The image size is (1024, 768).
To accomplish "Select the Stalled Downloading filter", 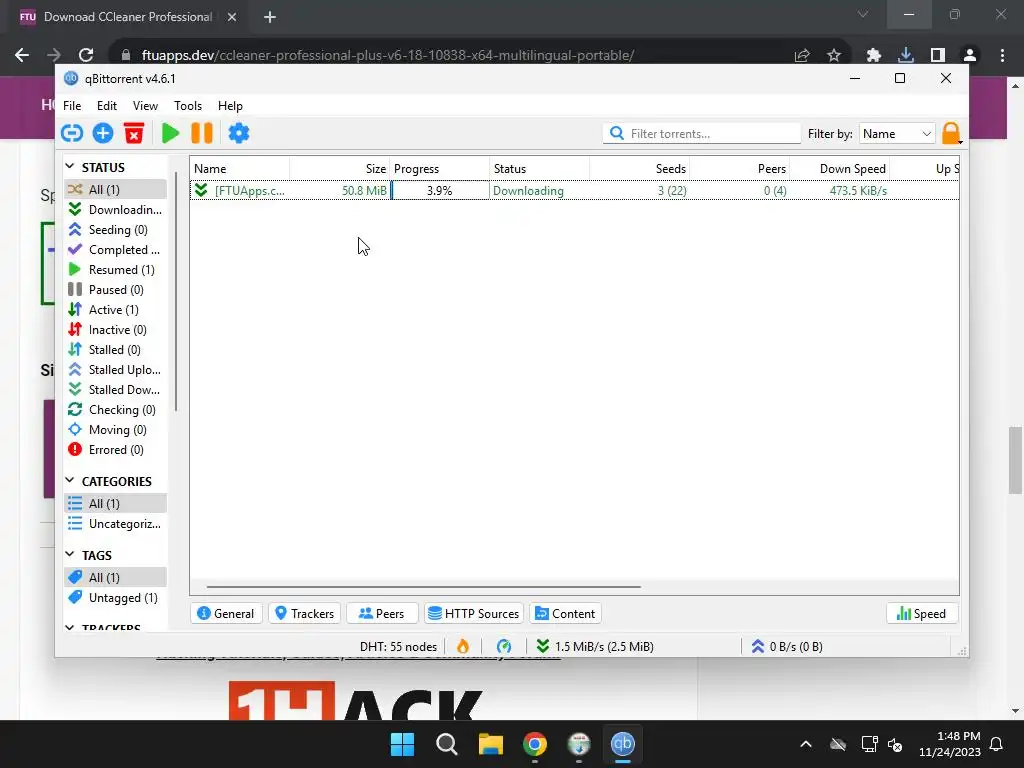I will click(x=116, y=390).
